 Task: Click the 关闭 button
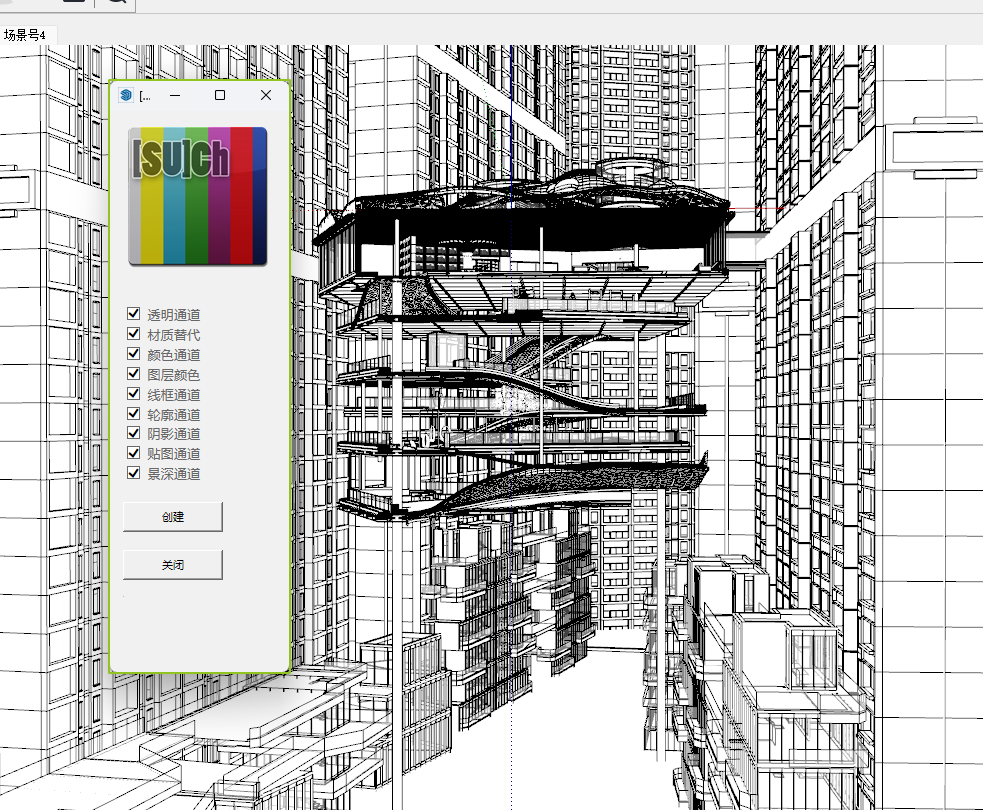pos(172,565)
